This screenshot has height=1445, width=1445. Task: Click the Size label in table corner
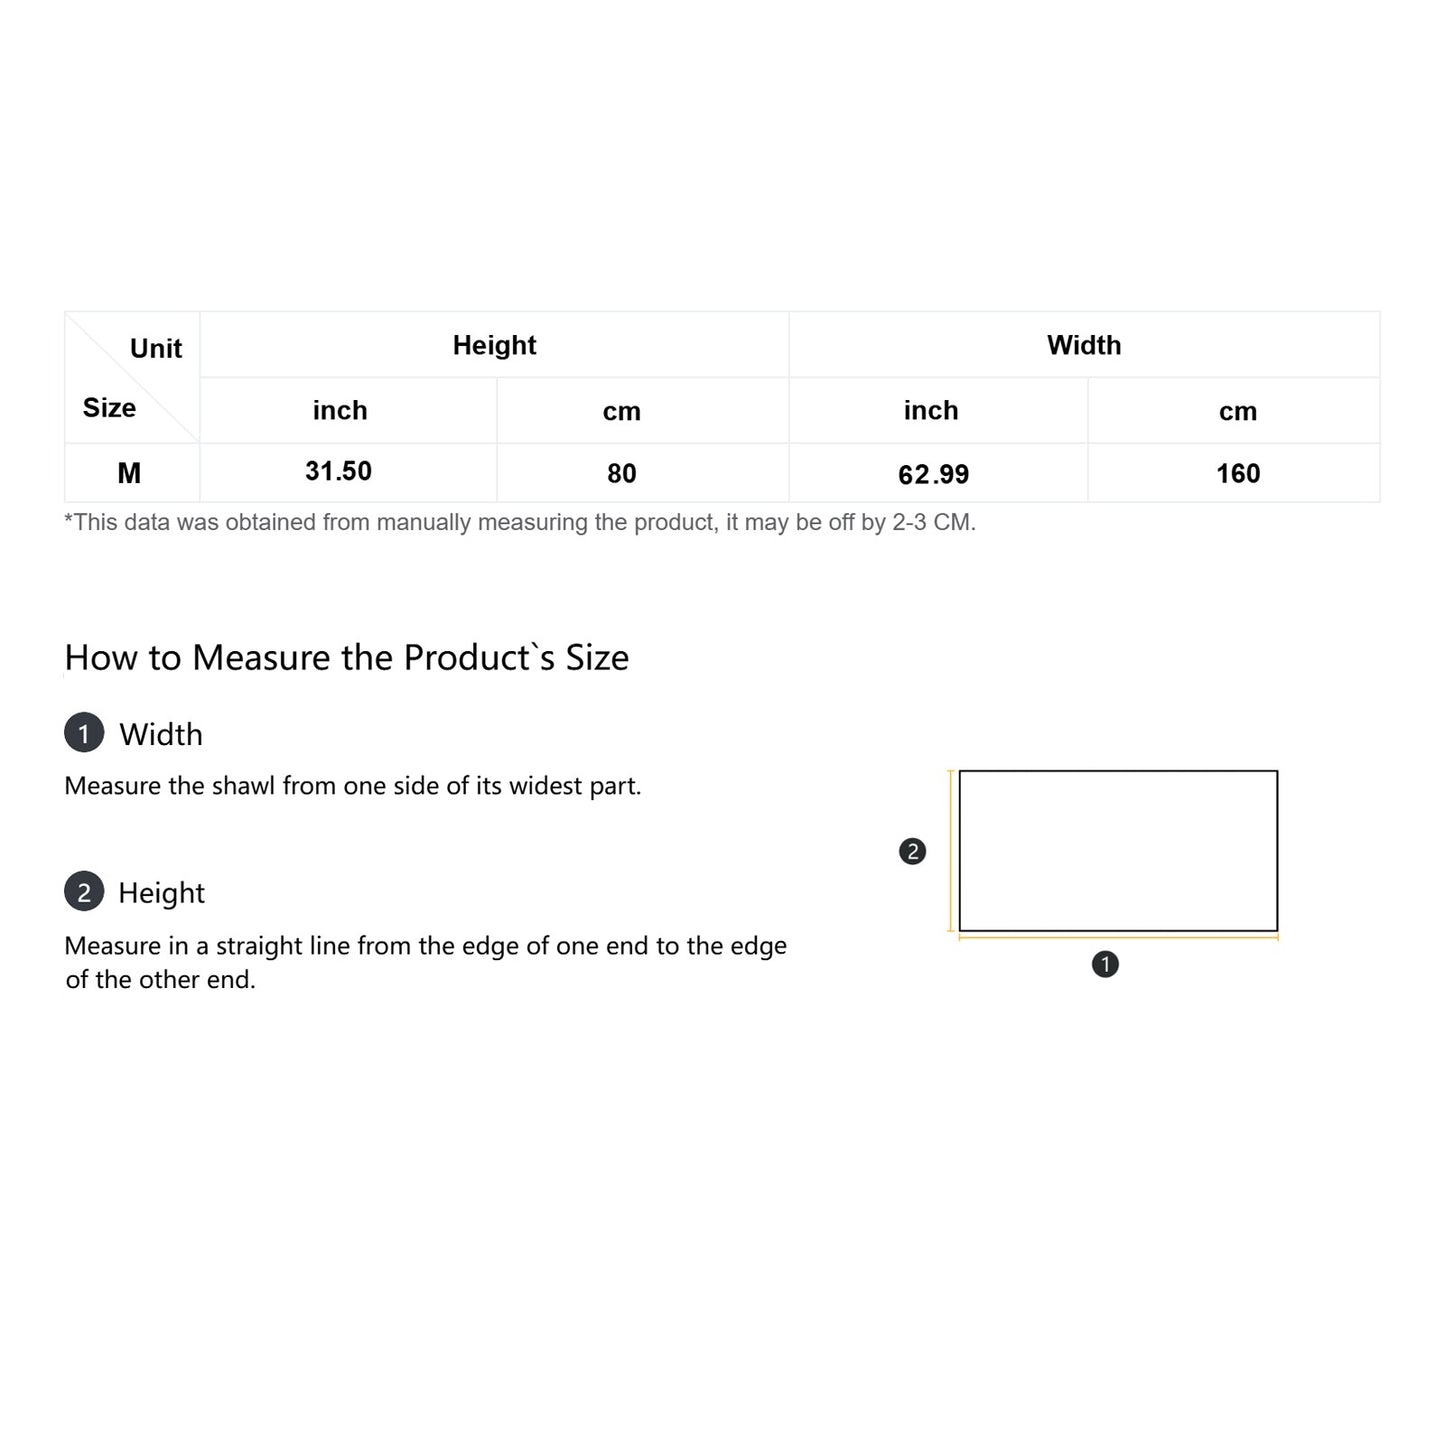(x=109, y=408)
